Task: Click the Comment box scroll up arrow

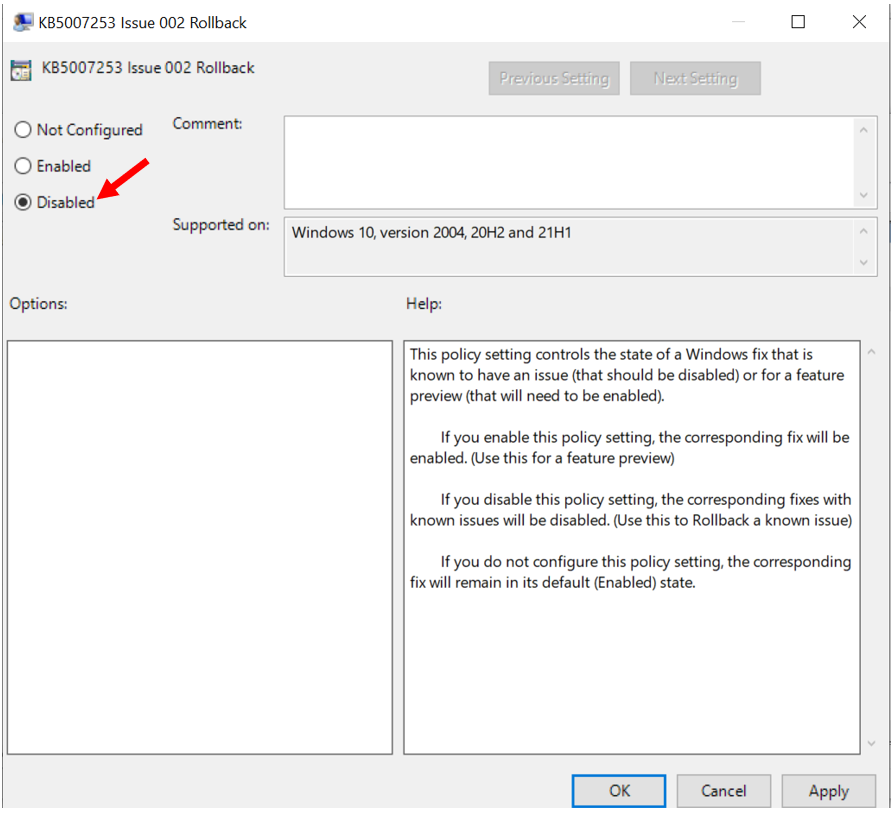Action: coord(863,130)
